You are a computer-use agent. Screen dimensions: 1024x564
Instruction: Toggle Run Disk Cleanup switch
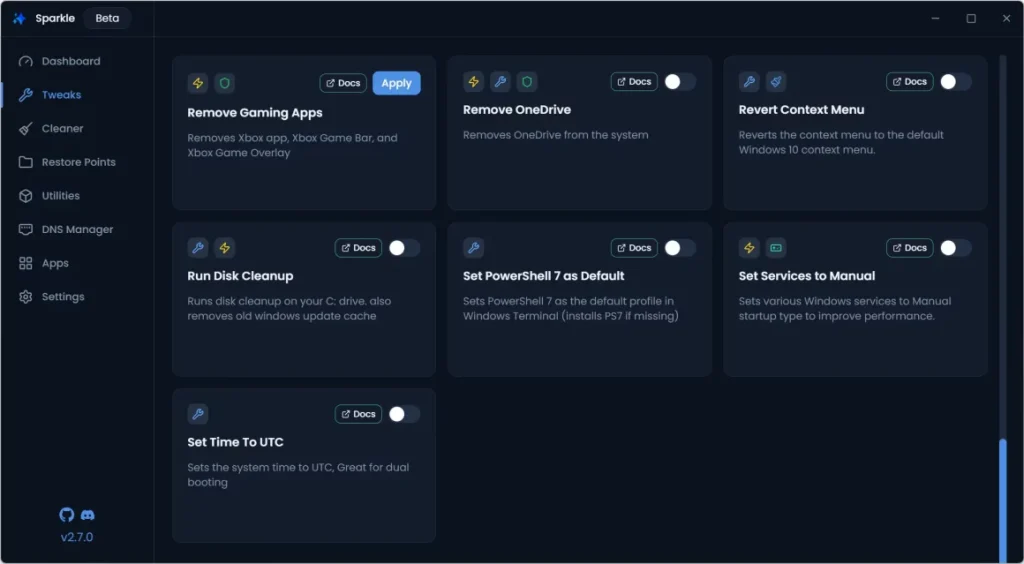click(404, 248)
